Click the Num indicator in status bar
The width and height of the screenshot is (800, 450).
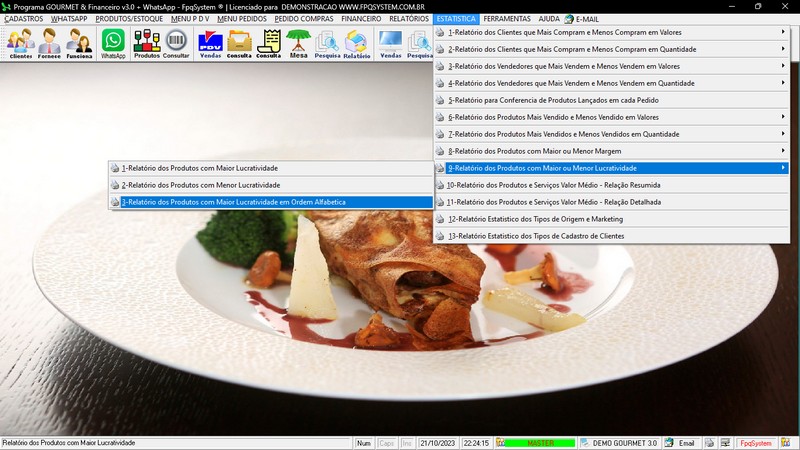[364, 443]
